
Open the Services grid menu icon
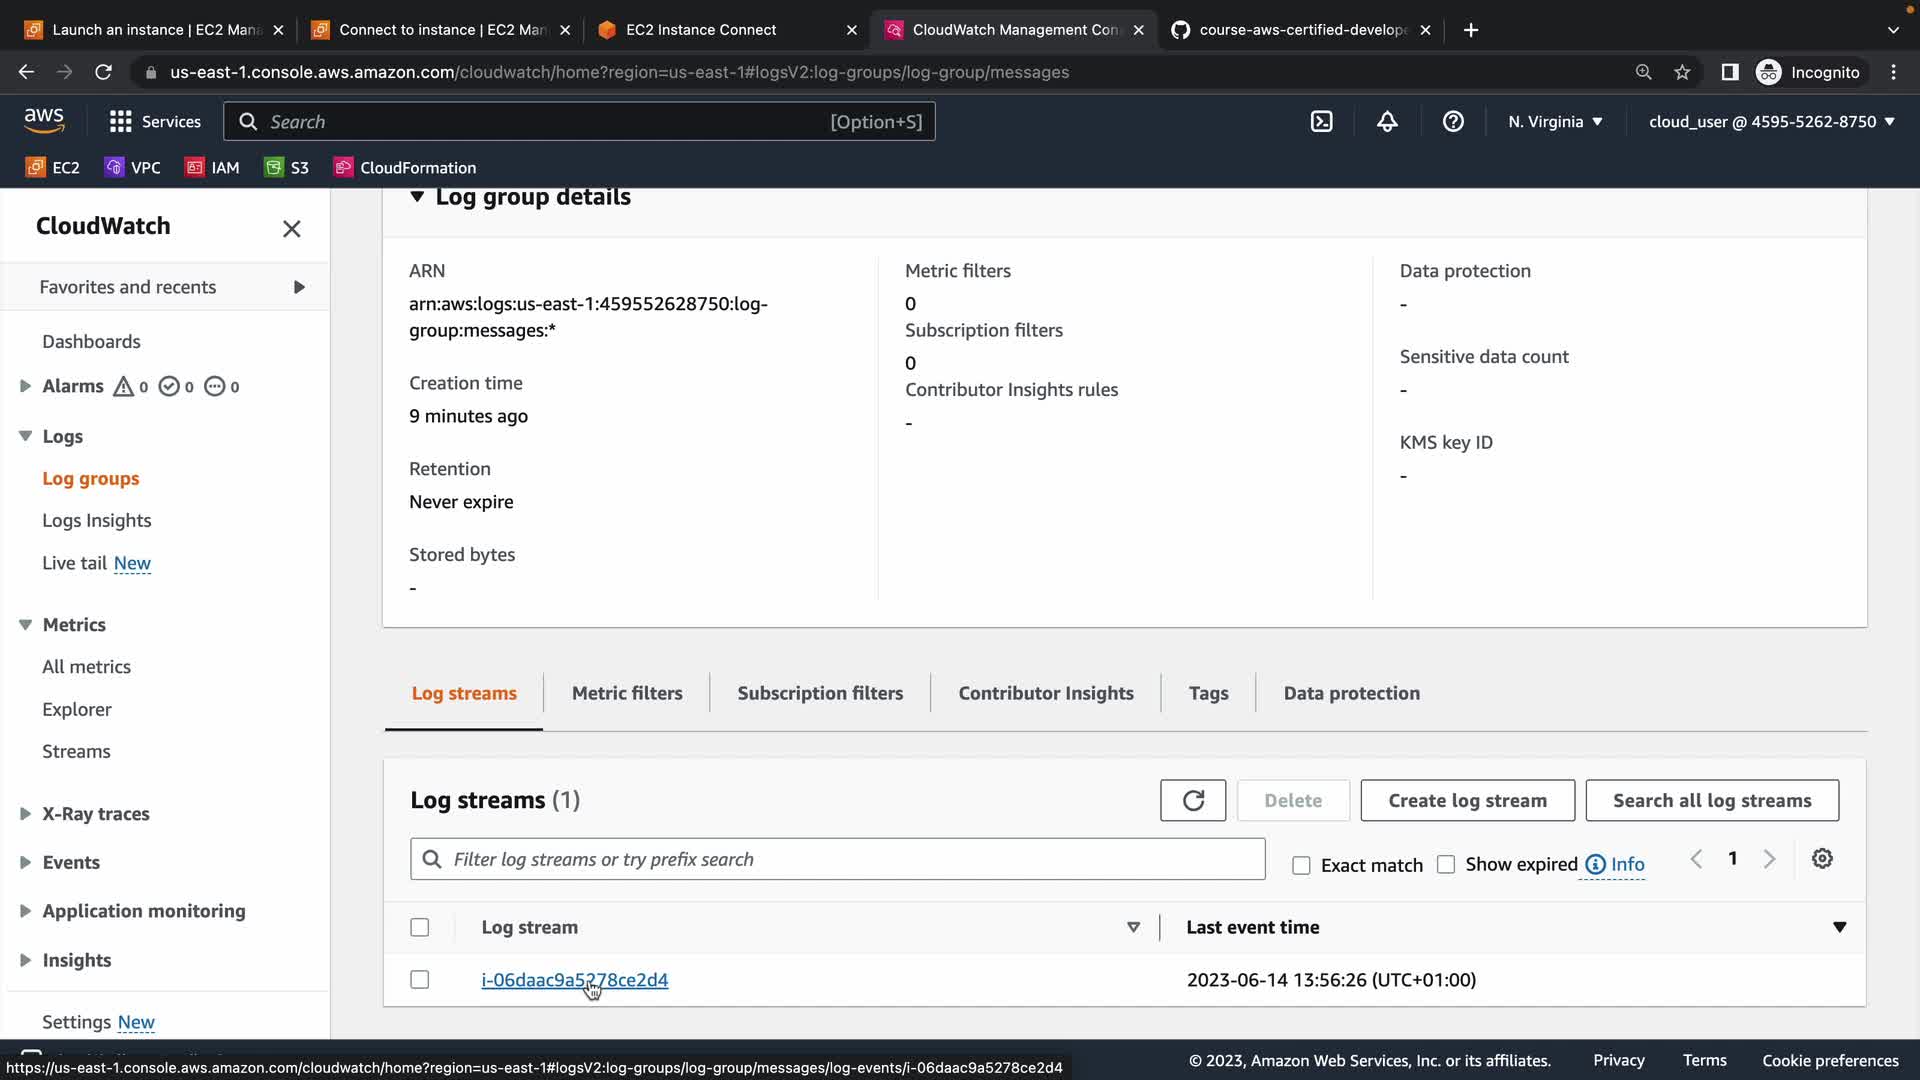(121, 122)
